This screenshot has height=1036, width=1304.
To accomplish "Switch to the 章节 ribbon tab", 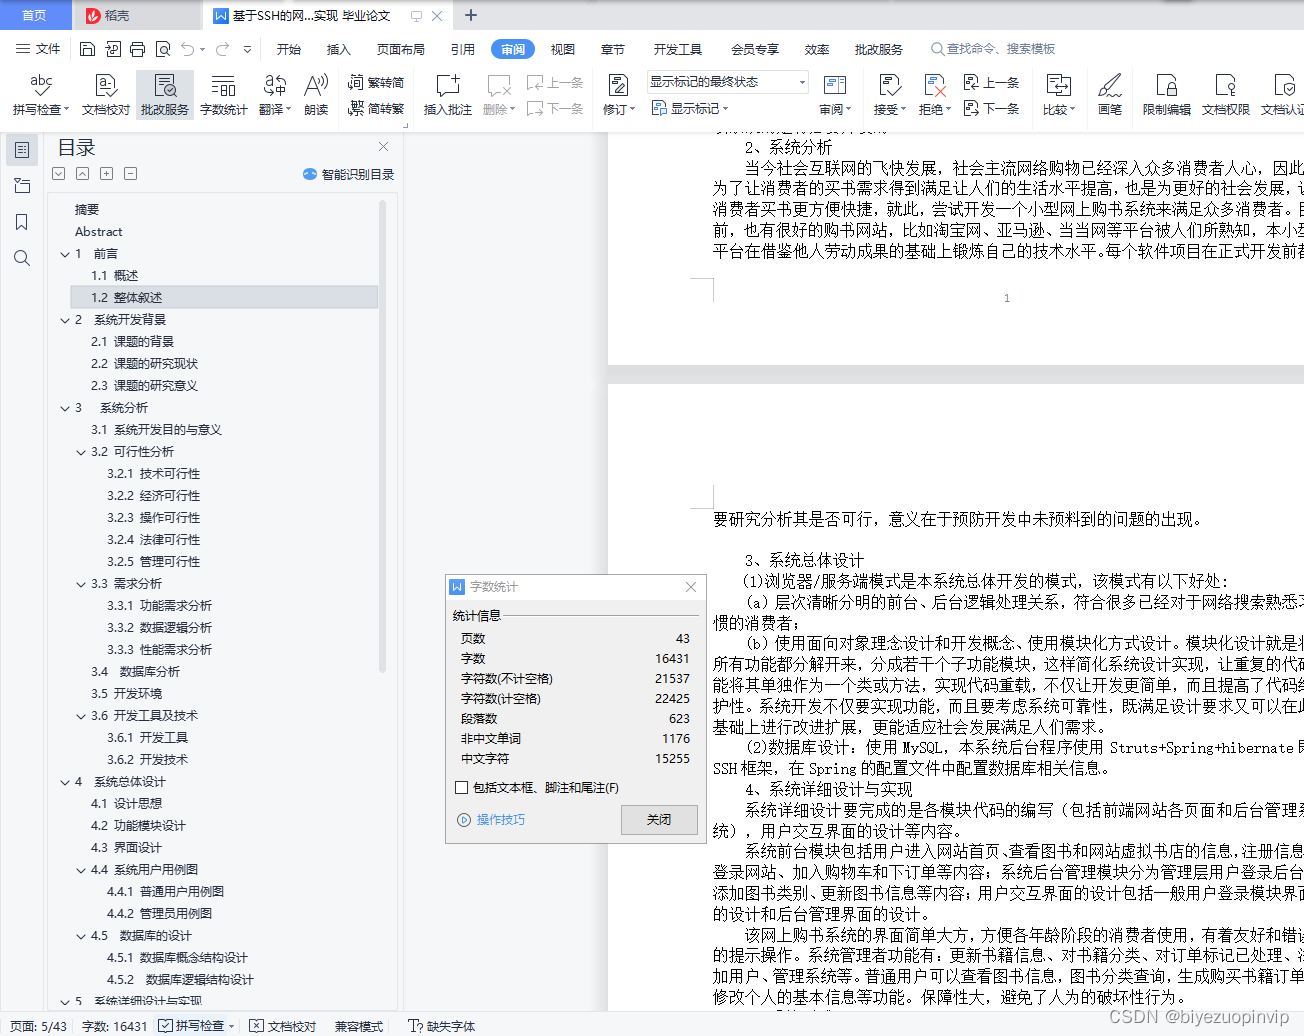I will 613,49.
